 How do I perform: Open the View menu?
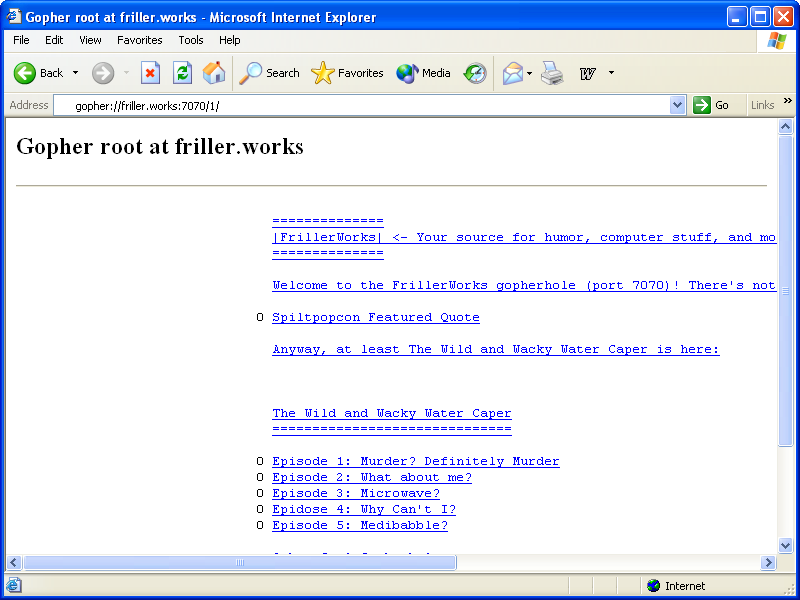[90, 40]
